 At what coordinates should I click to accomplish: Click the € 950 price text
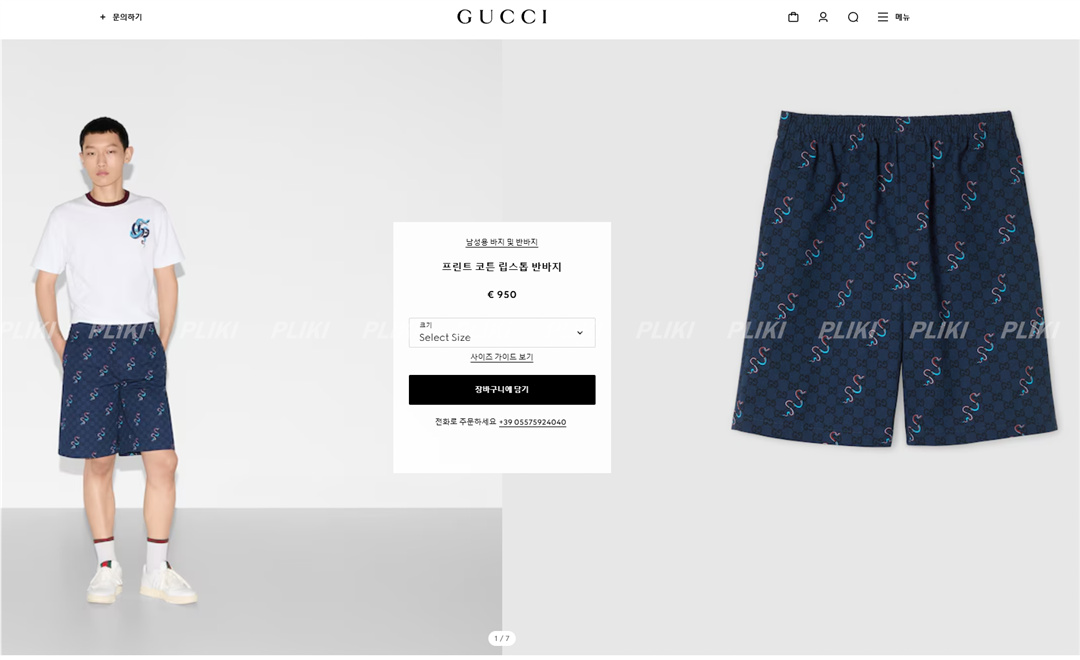(x=501, y=295)
